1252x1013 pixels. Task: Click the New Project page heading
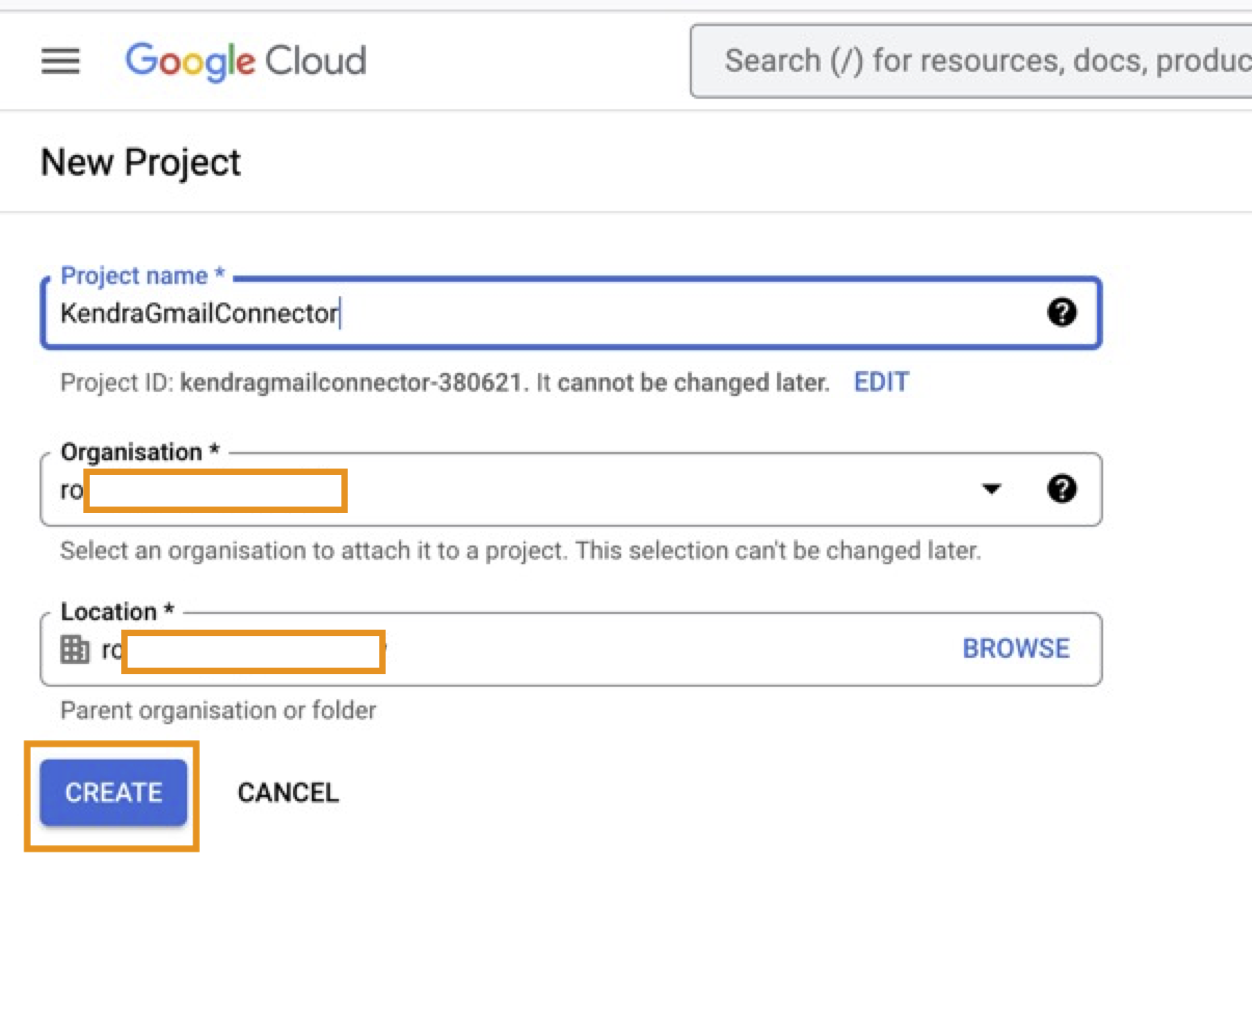click(141, 162)
